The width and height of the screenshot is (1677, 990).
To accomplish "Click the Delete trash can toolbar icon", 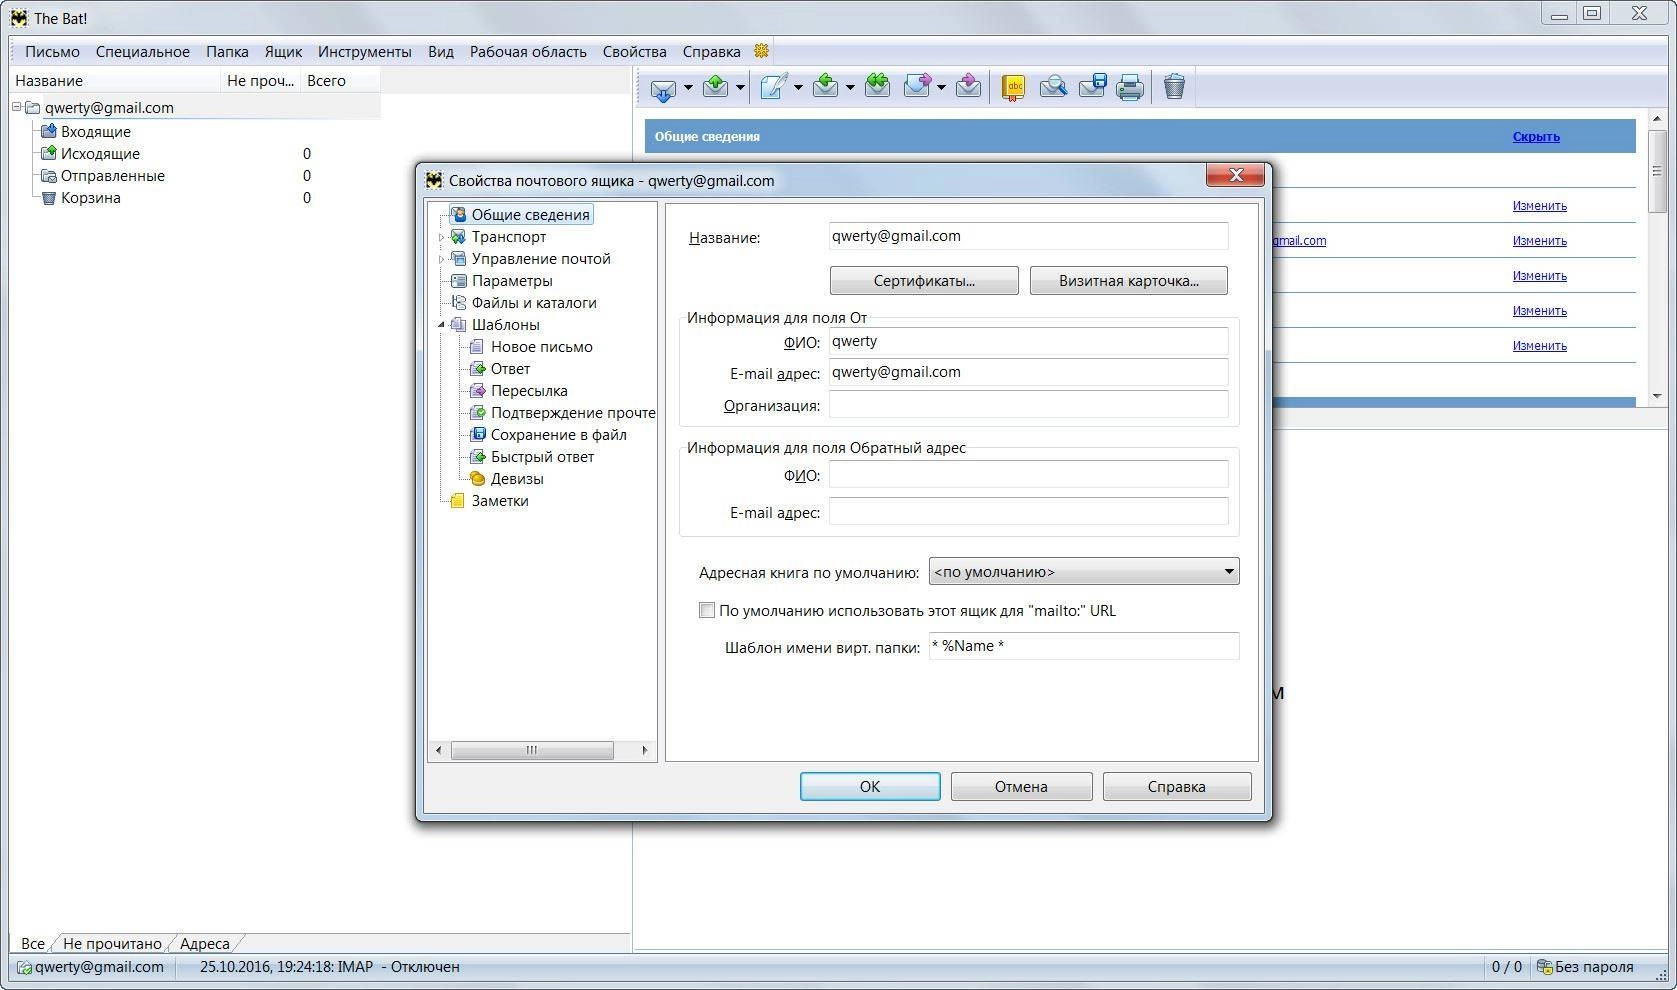I will tap(1174, 88).
